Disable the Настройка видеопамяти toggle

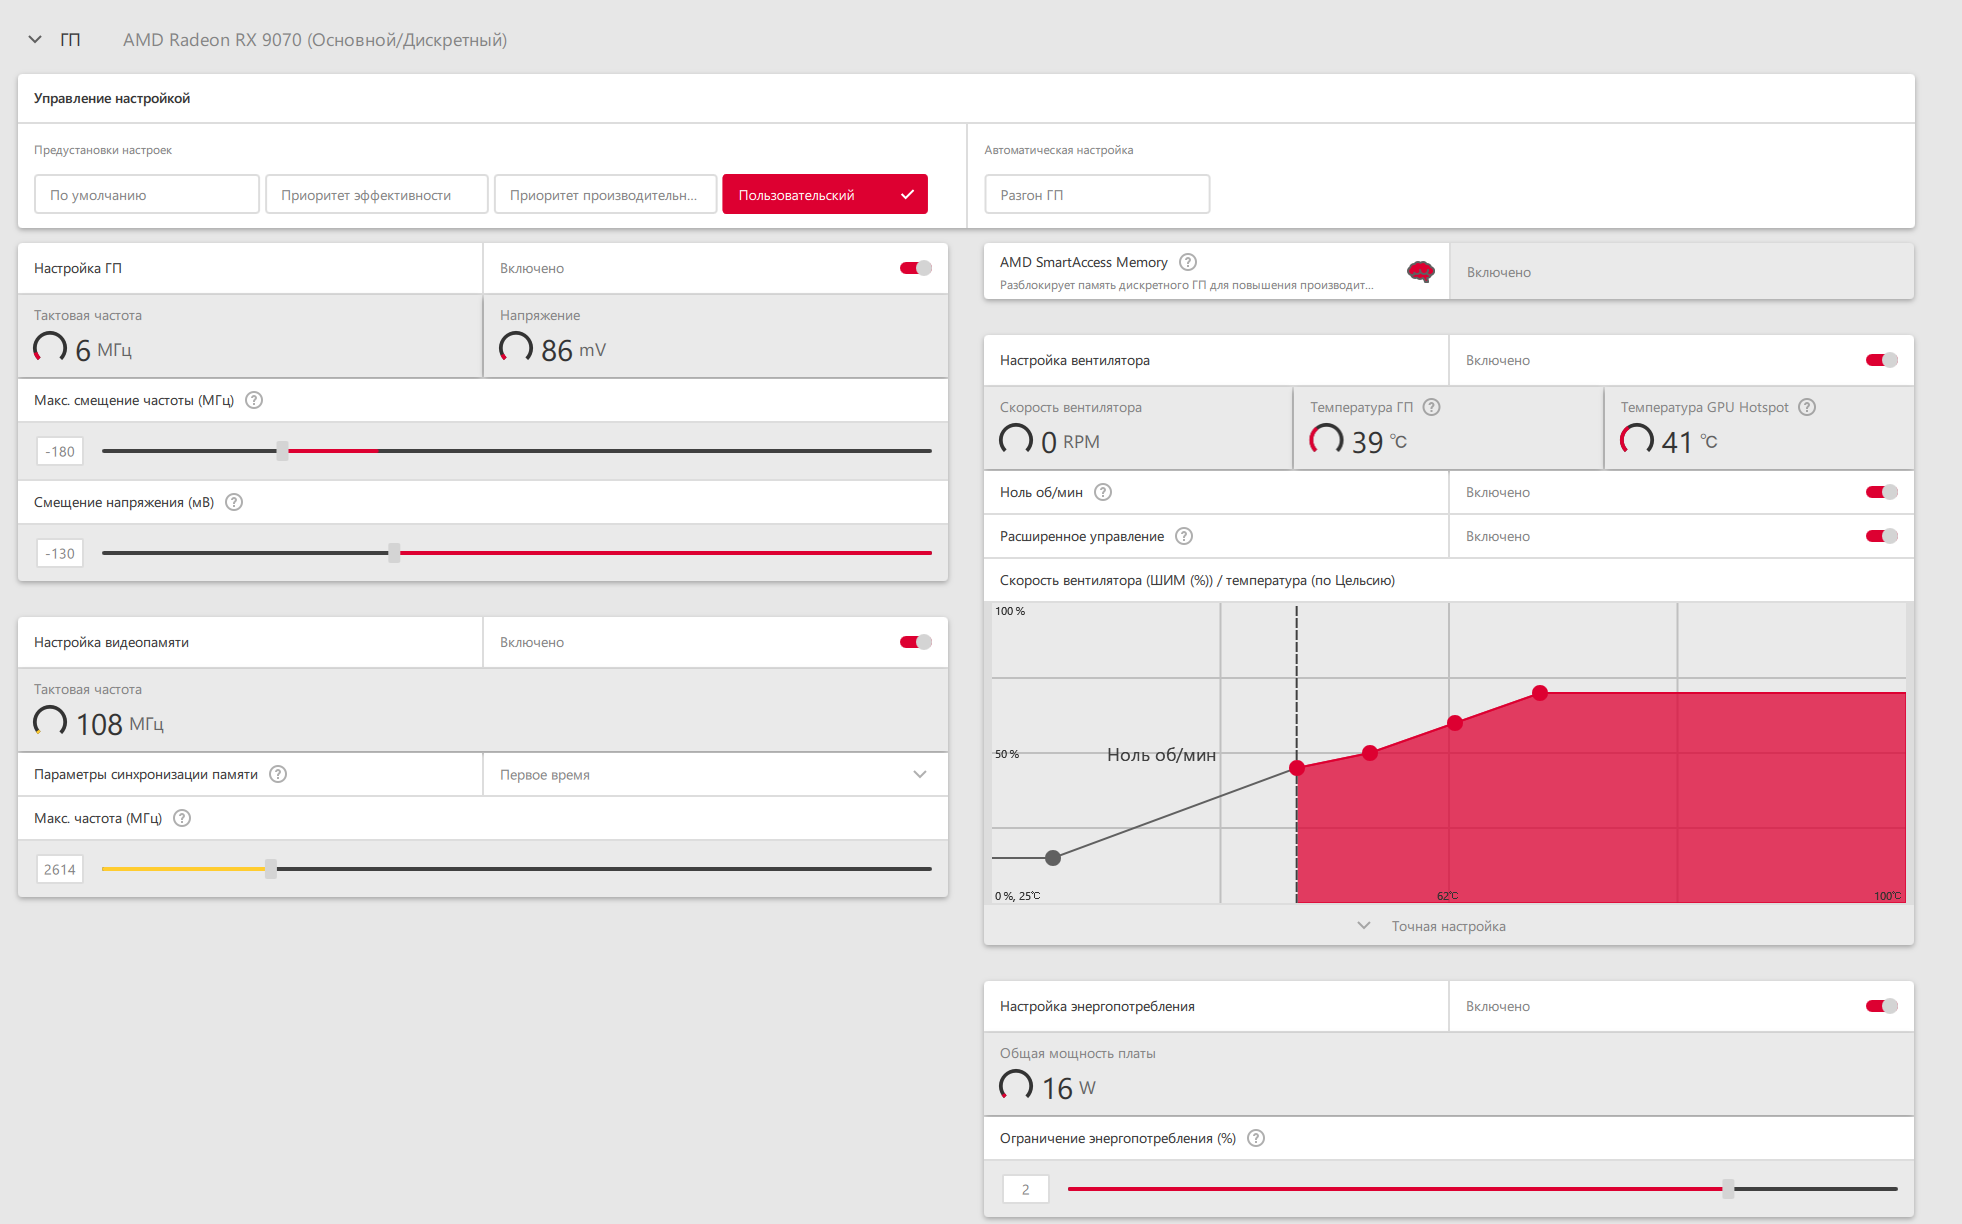coord(915,642)
